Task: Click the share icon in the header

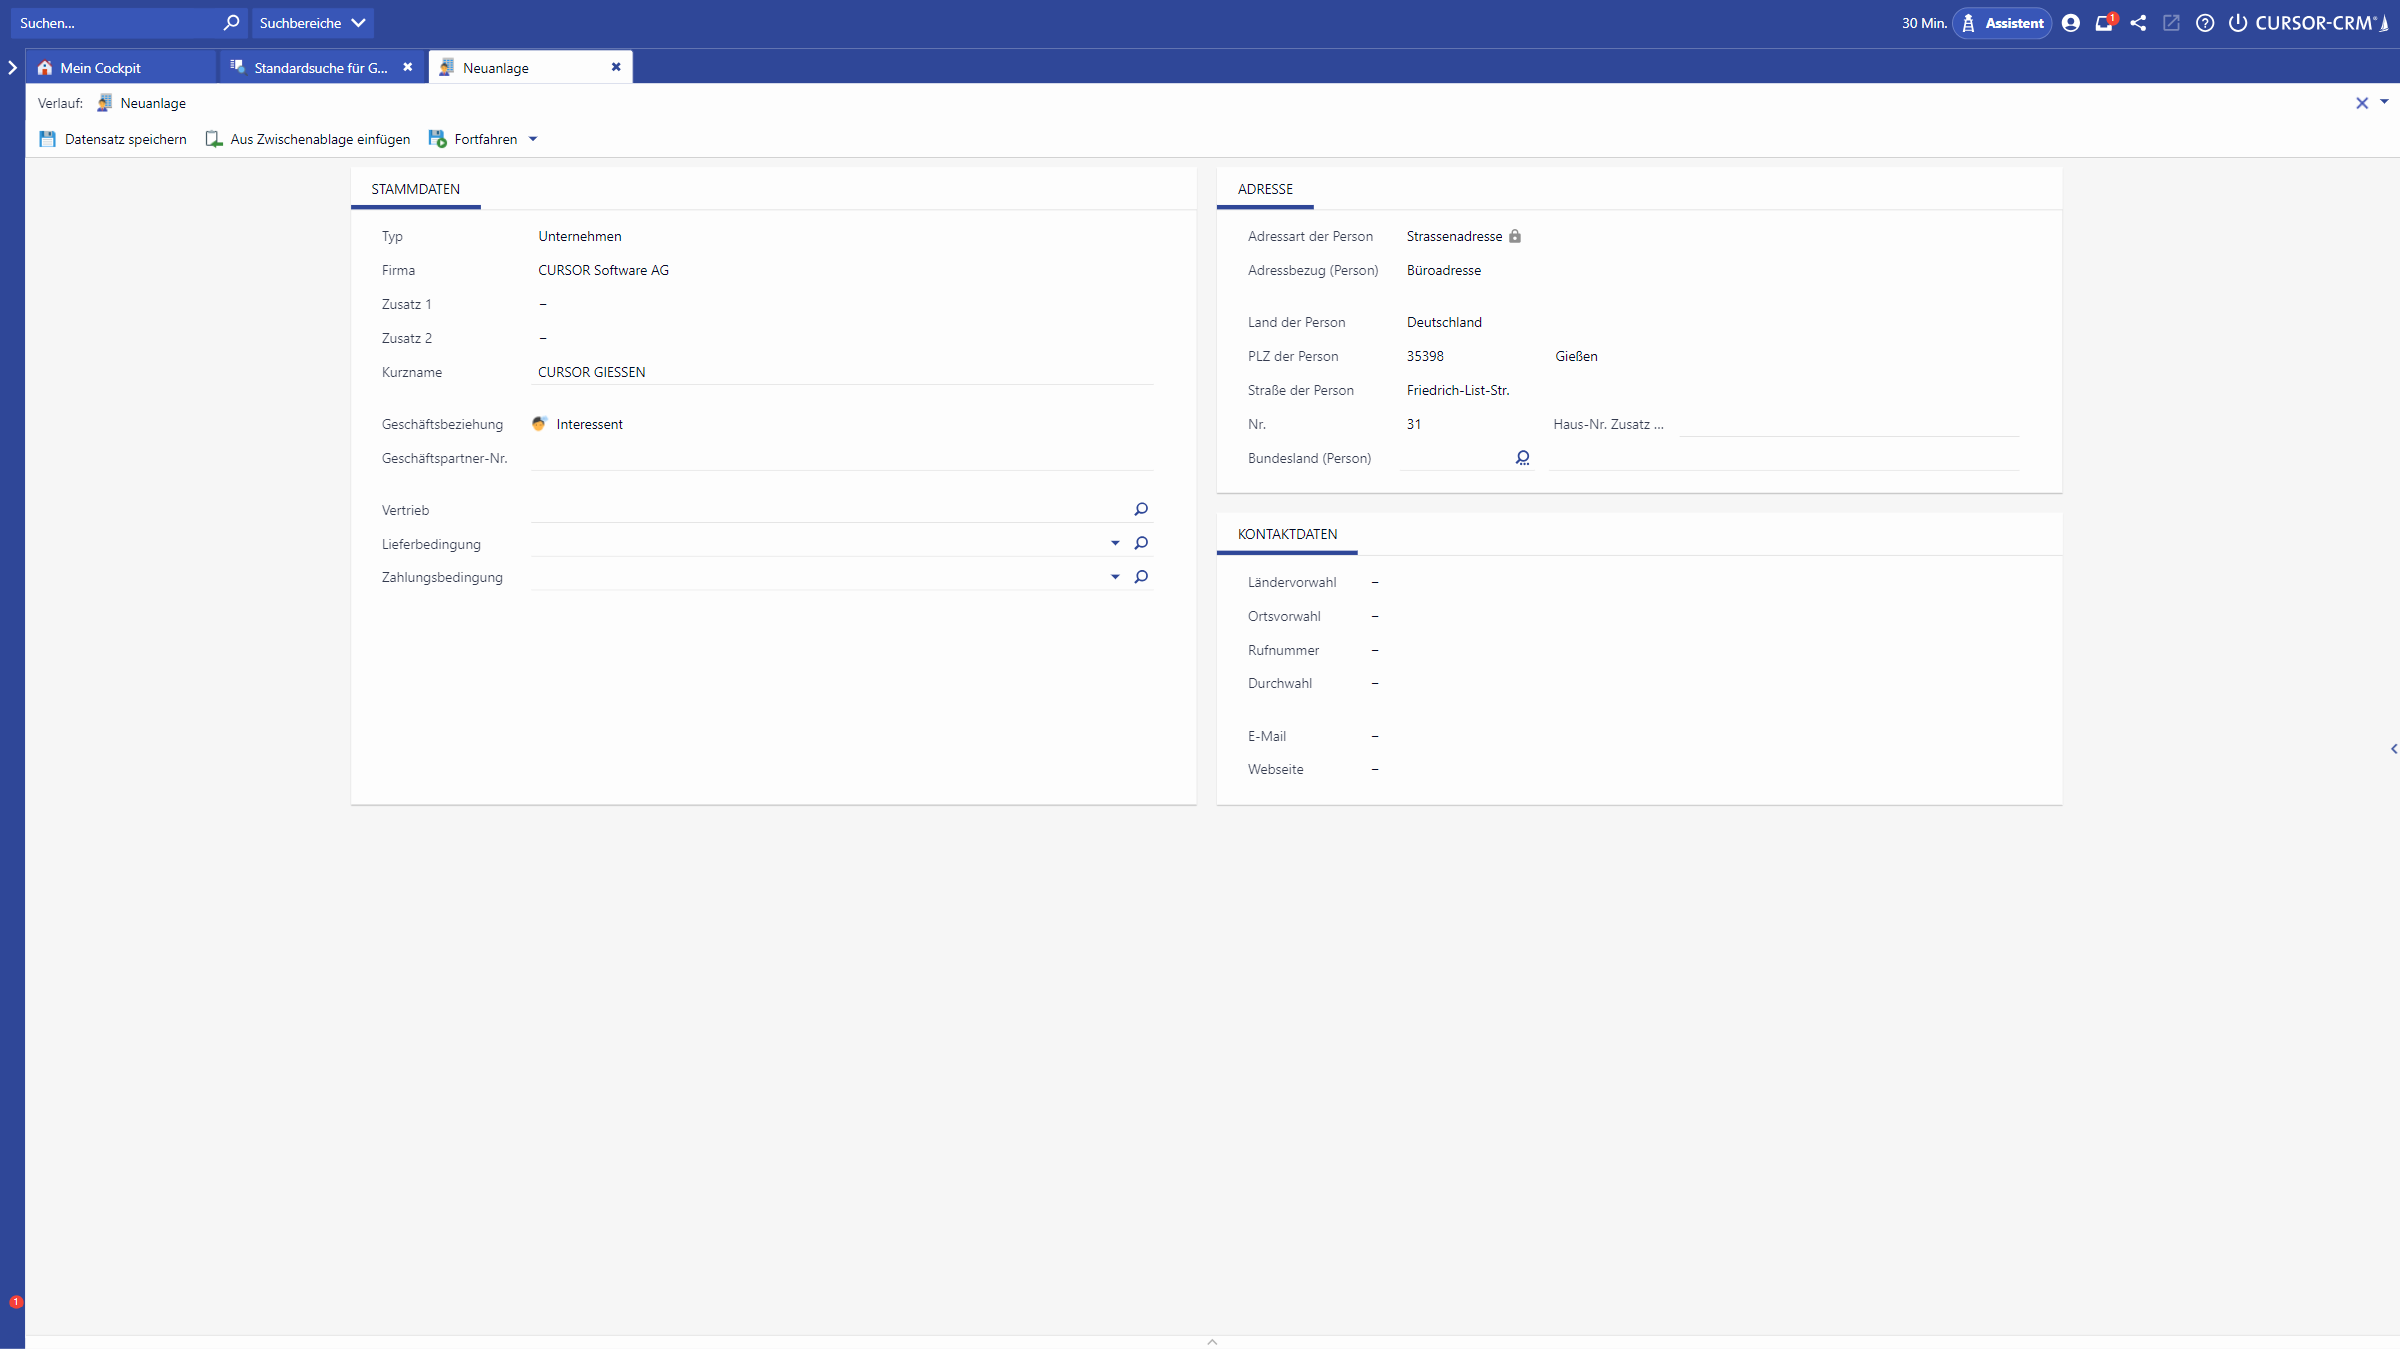Action: 2139,22
